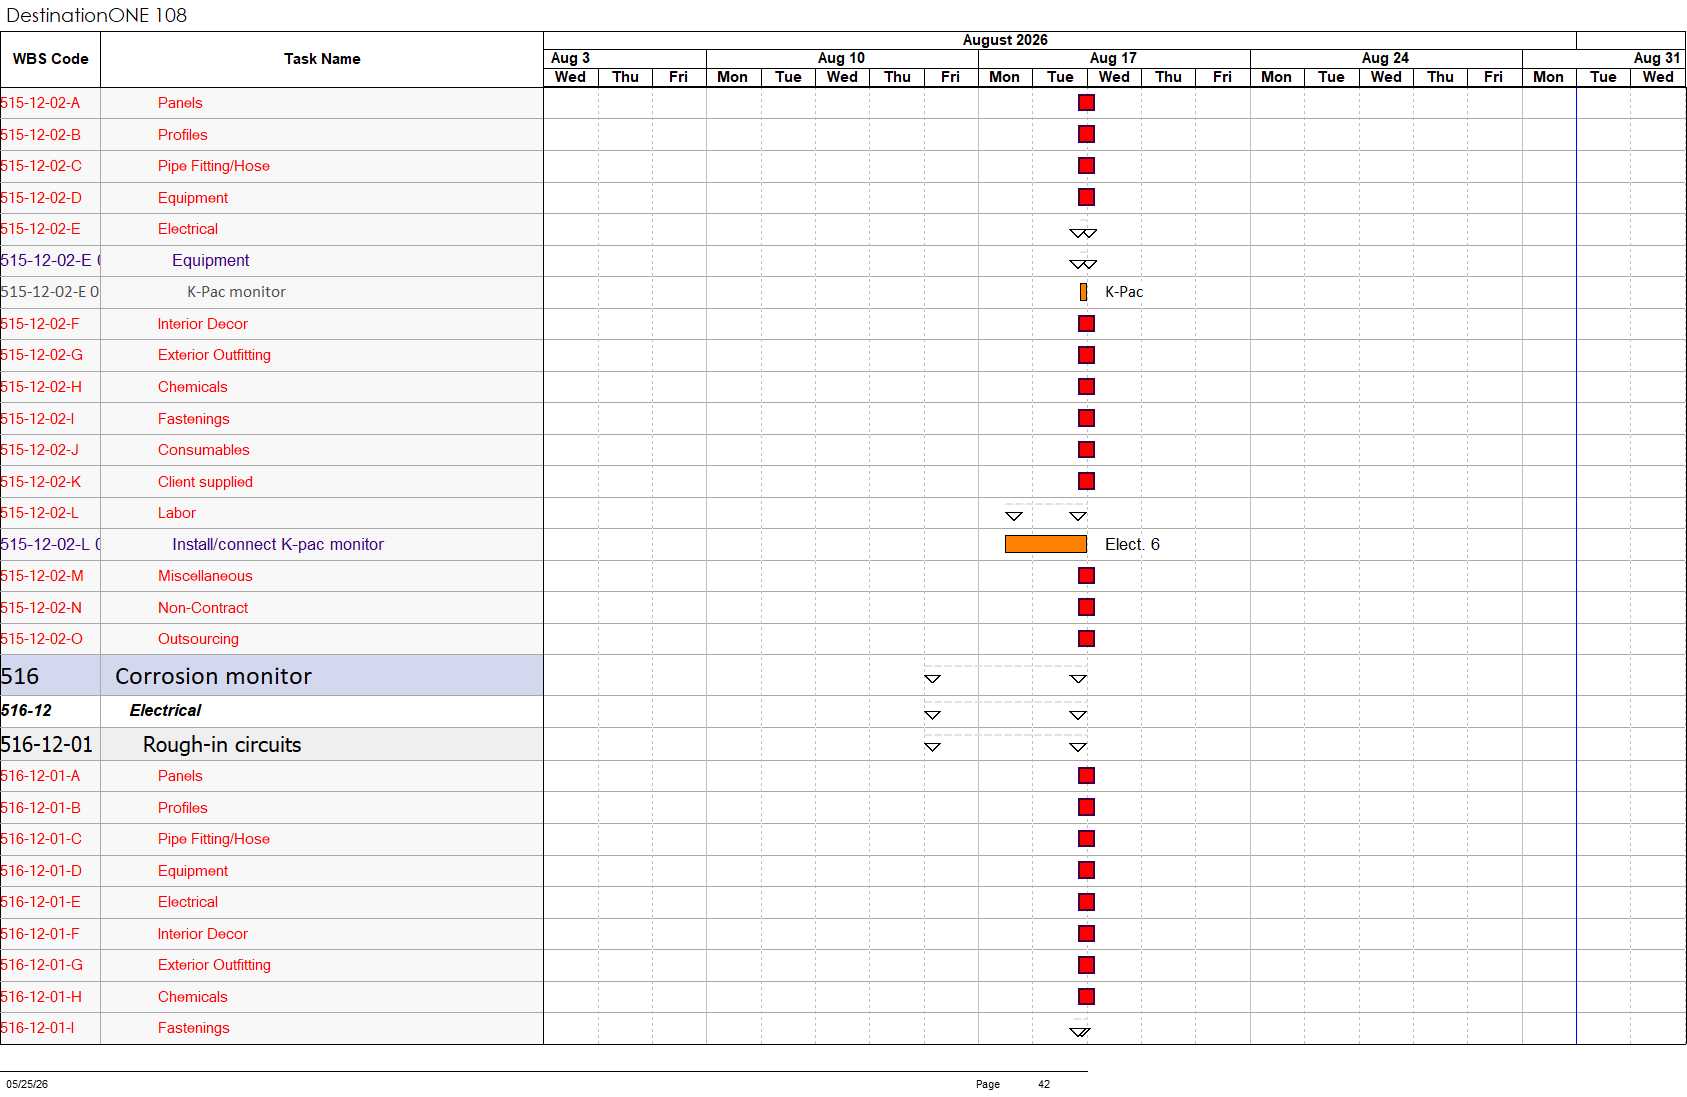Select the orange K-Pac monitor bar

[1083, 292]
